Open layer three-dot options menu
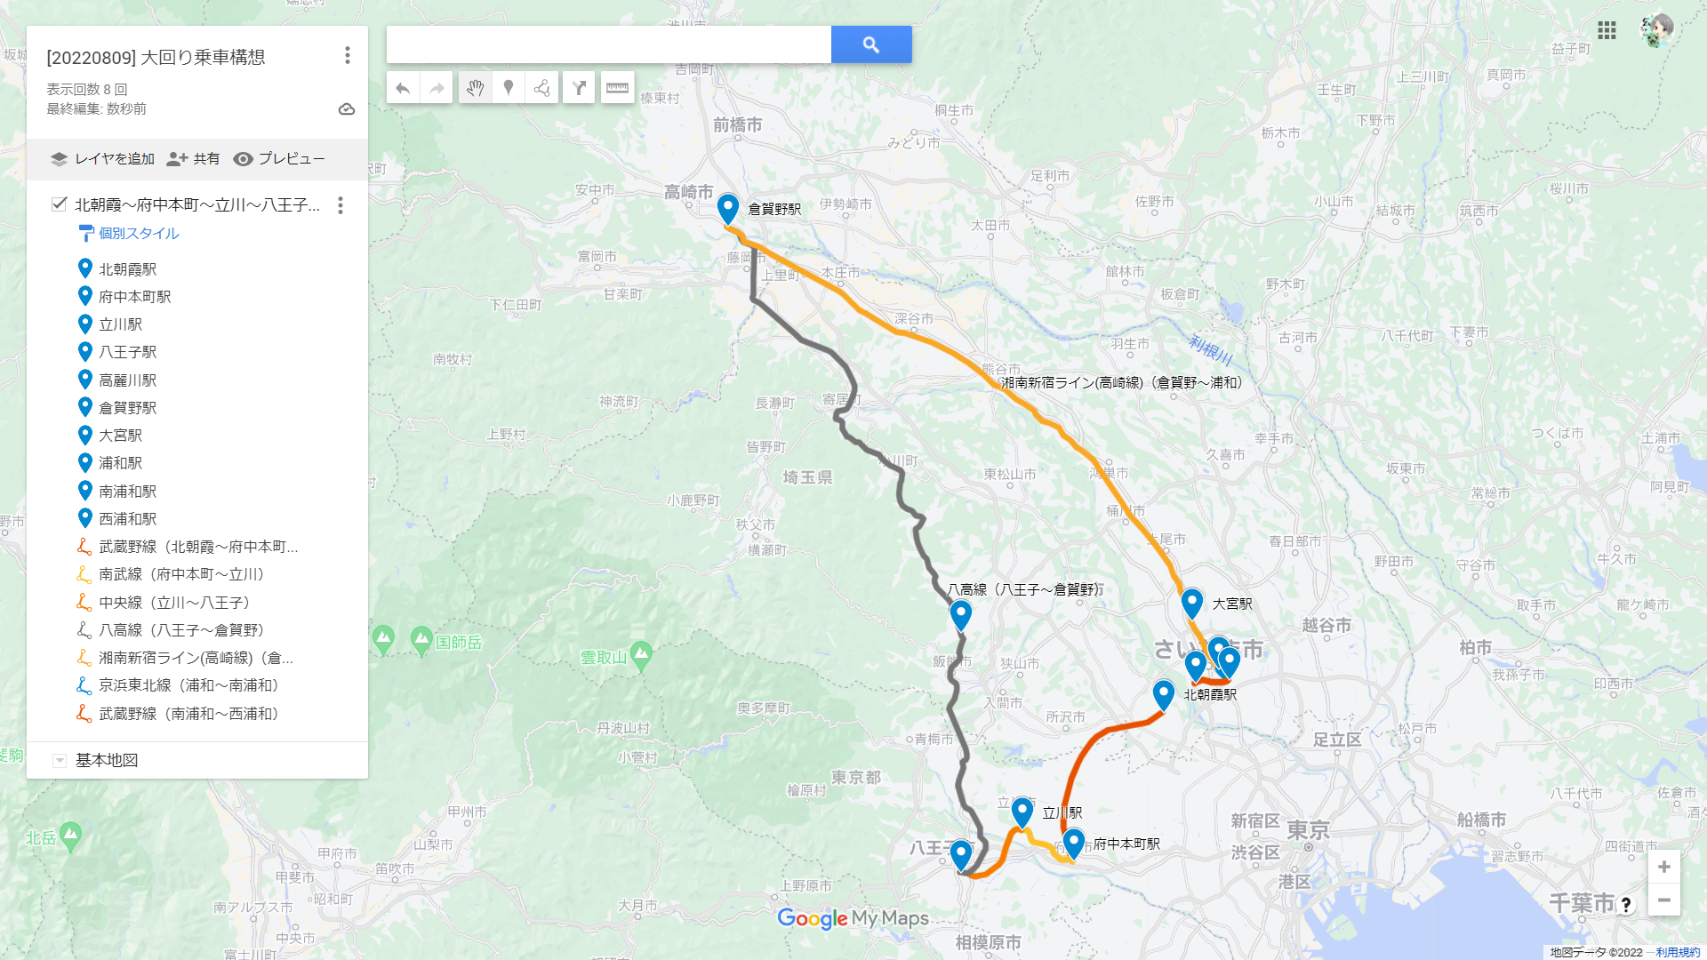Viewport: 1707px width, 960px height. click(x=340, y=205)
